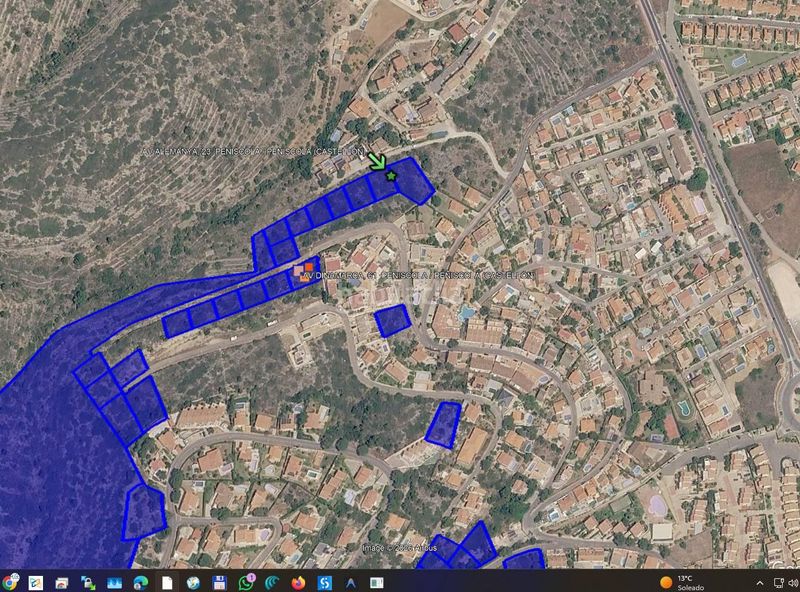Open the 13°C Soleado weather widget
800x592 pixels.
click(682, 582)
